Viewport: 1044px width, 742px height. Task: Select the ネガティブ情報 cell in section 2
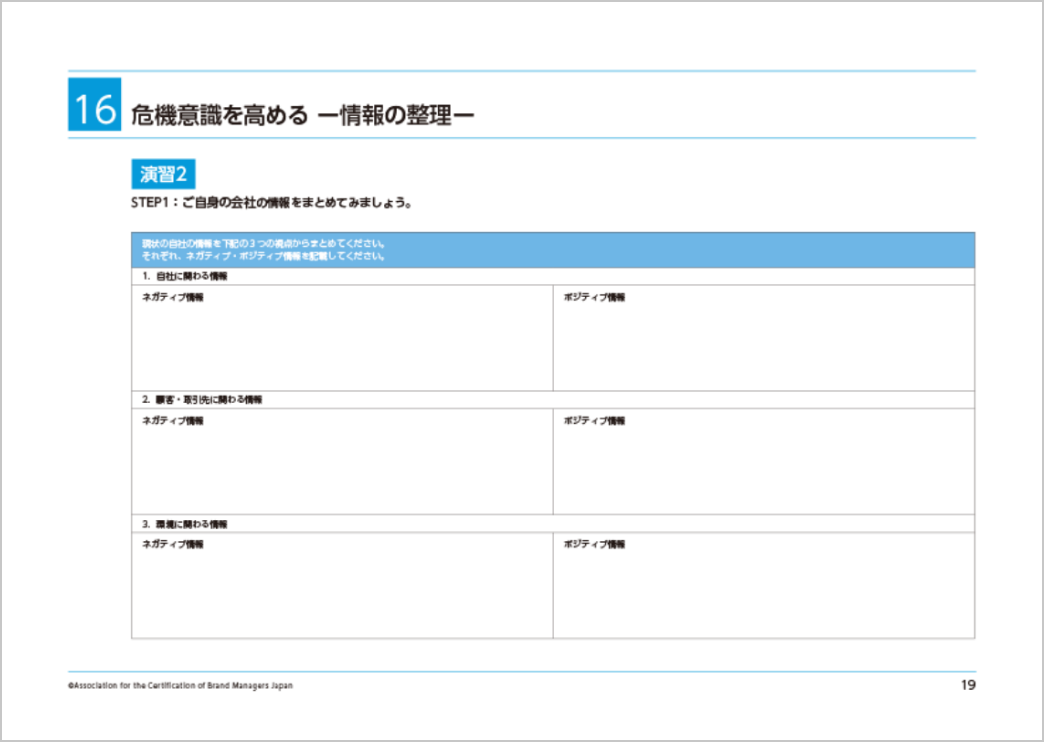[340, 460]
